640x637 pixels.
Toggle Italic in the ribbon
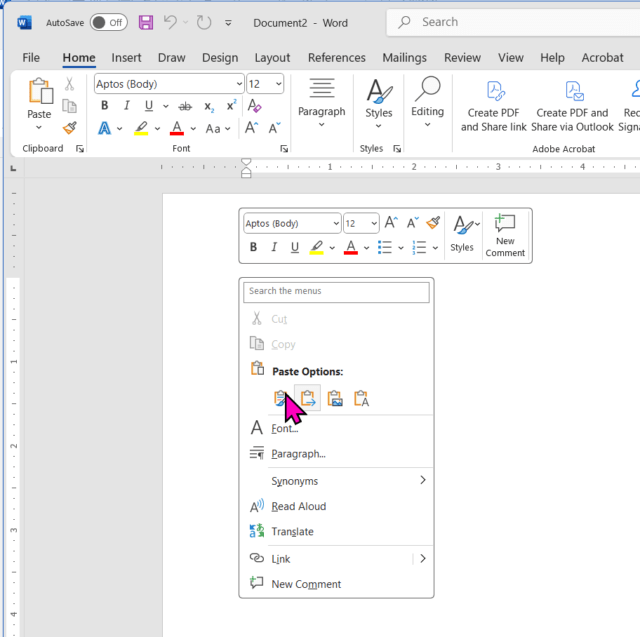point(127,106)
